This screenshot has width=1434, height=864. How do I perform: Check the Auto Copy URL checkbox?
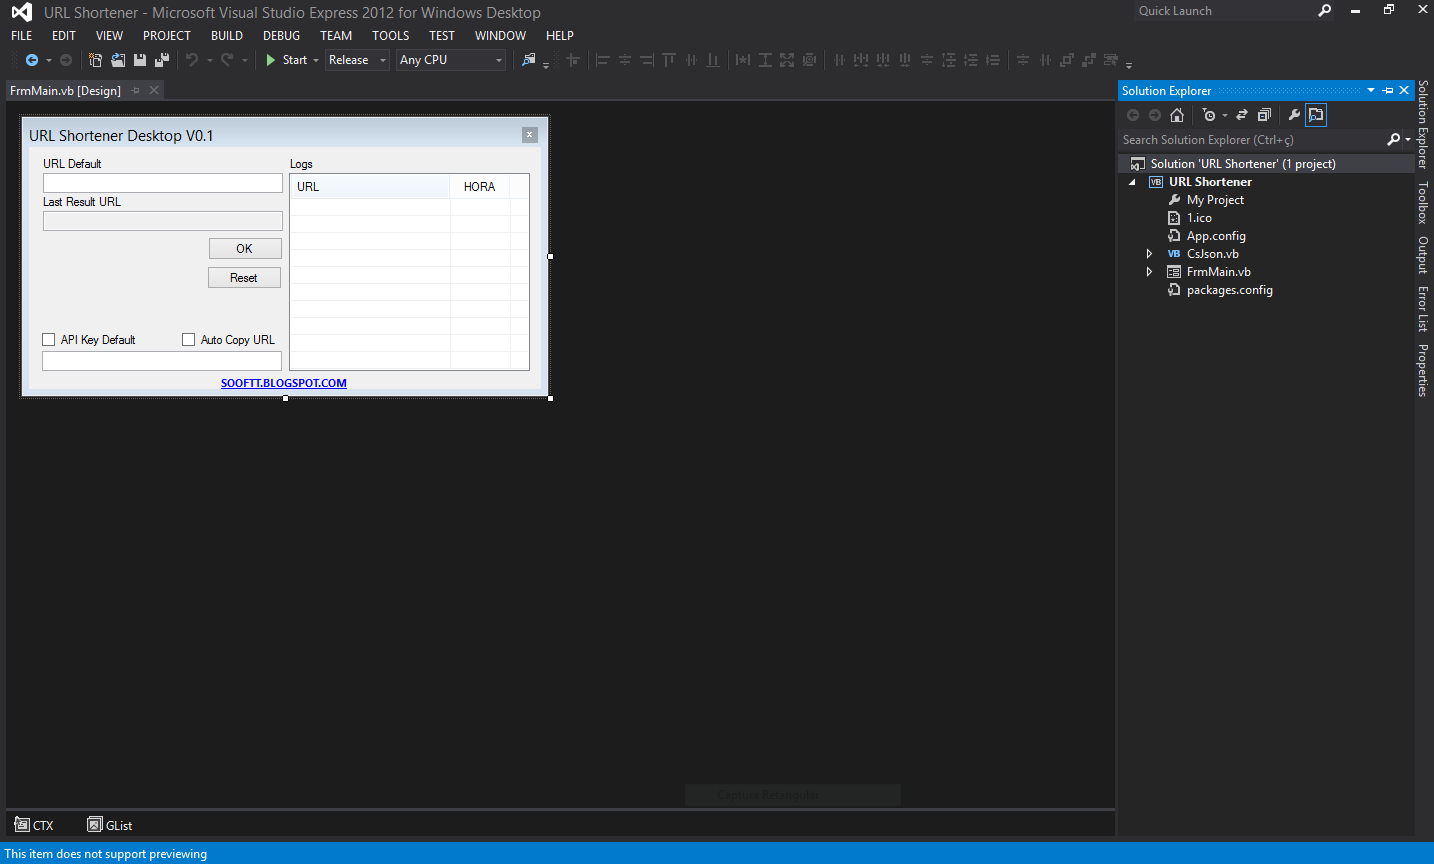pos(189,340)
